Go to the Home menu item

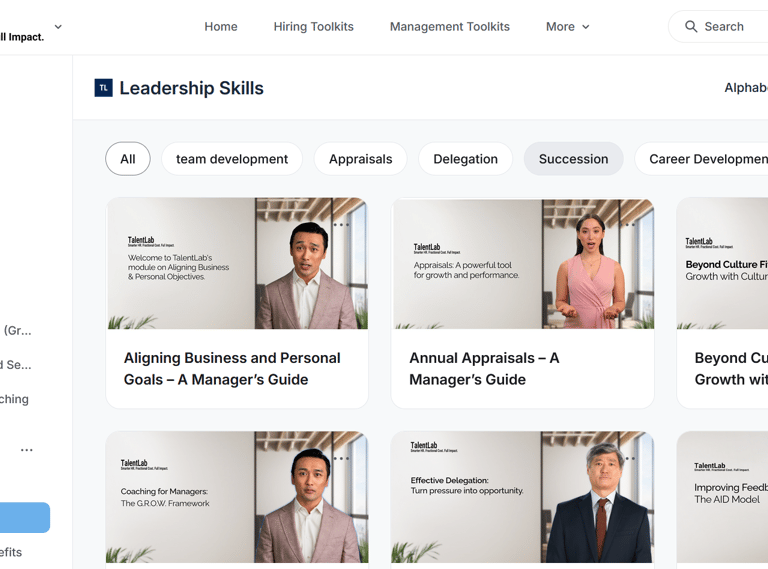221,27
